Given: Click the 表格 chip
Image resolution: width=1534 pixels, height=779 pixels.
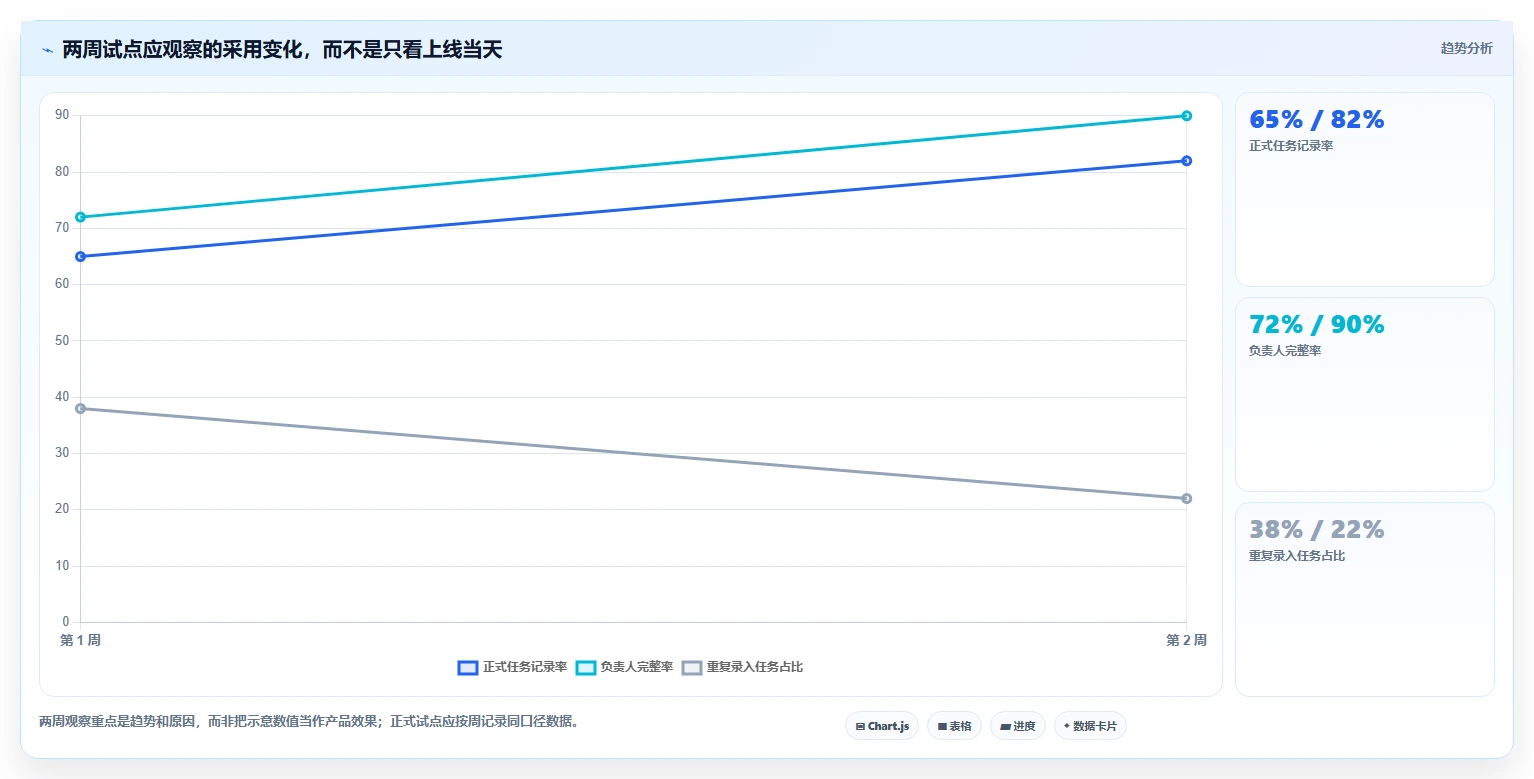Looking at the screenshot, I should pos(954,726).
